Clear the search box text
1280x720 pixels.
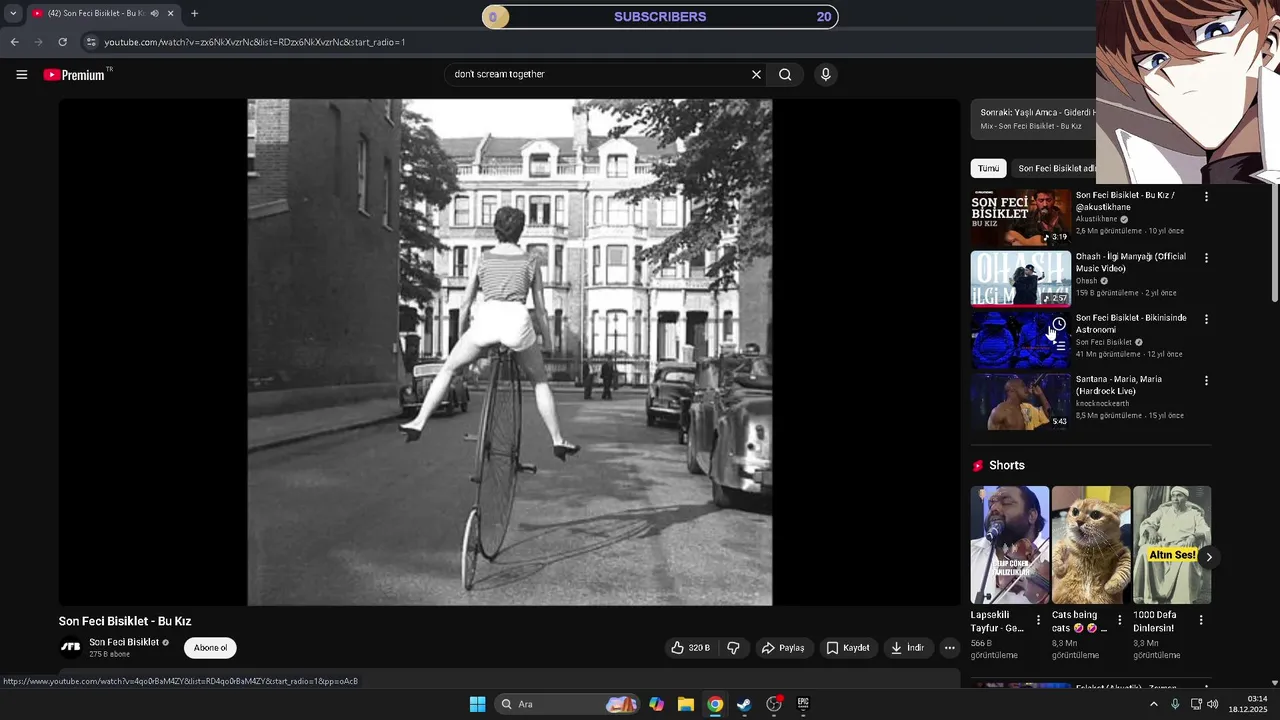point(756,74)
